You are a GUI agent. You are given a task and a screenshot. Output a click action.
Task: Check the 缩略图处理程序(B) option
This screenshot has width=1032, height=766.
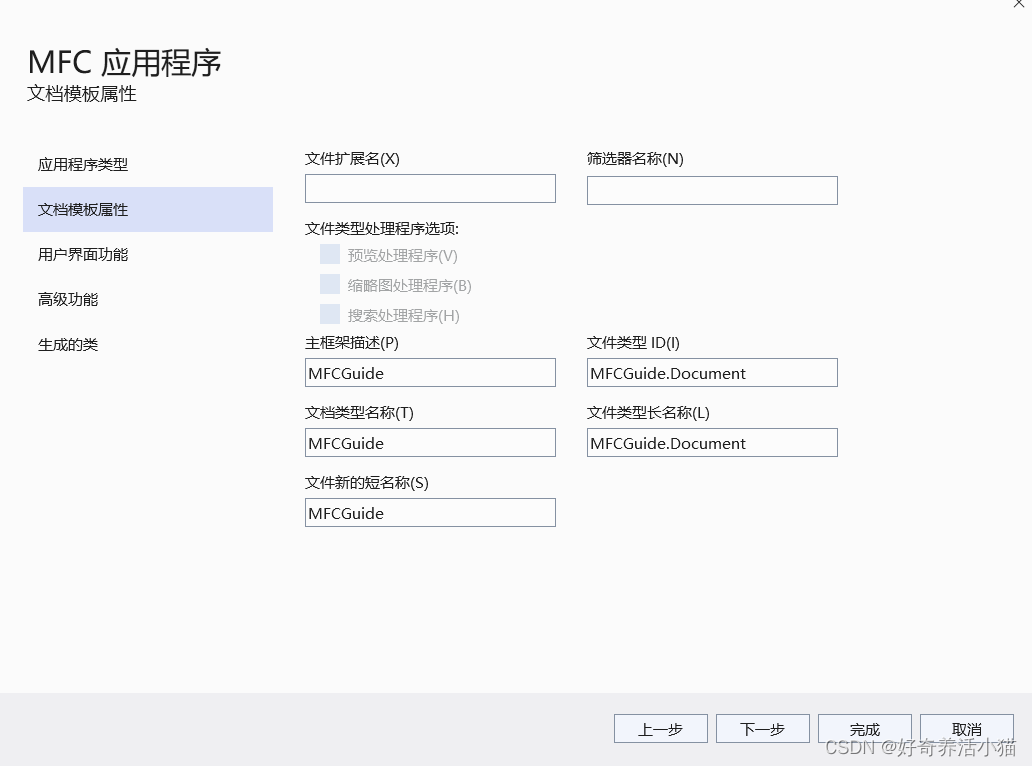[x=330, y=285]
